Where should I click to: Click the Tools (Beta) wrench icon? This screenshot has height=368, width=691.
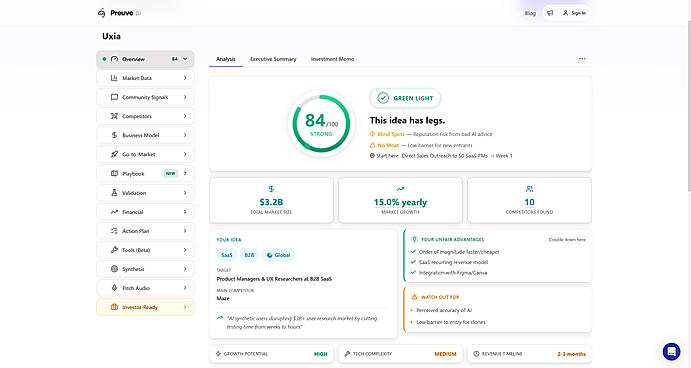coord(114,250)
